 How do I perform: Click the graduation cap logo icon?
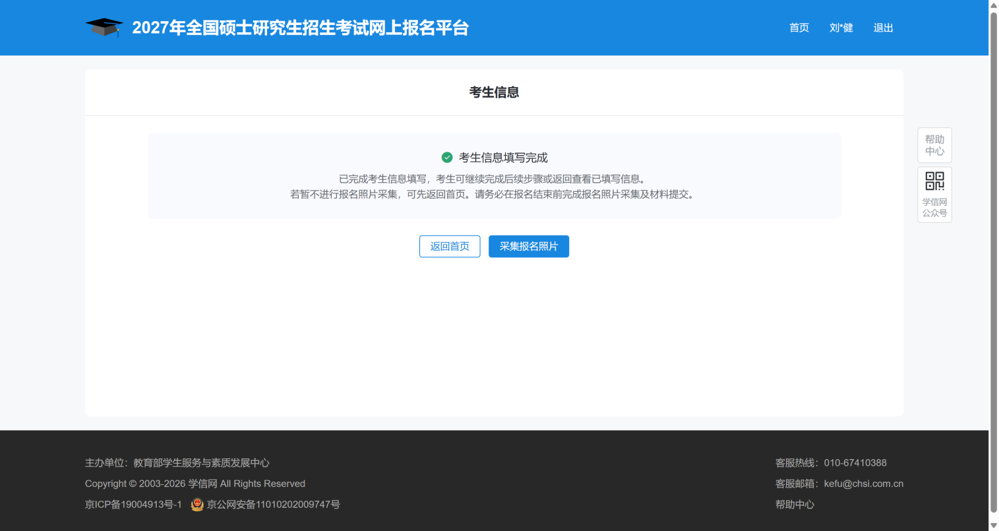pos(104,27)
